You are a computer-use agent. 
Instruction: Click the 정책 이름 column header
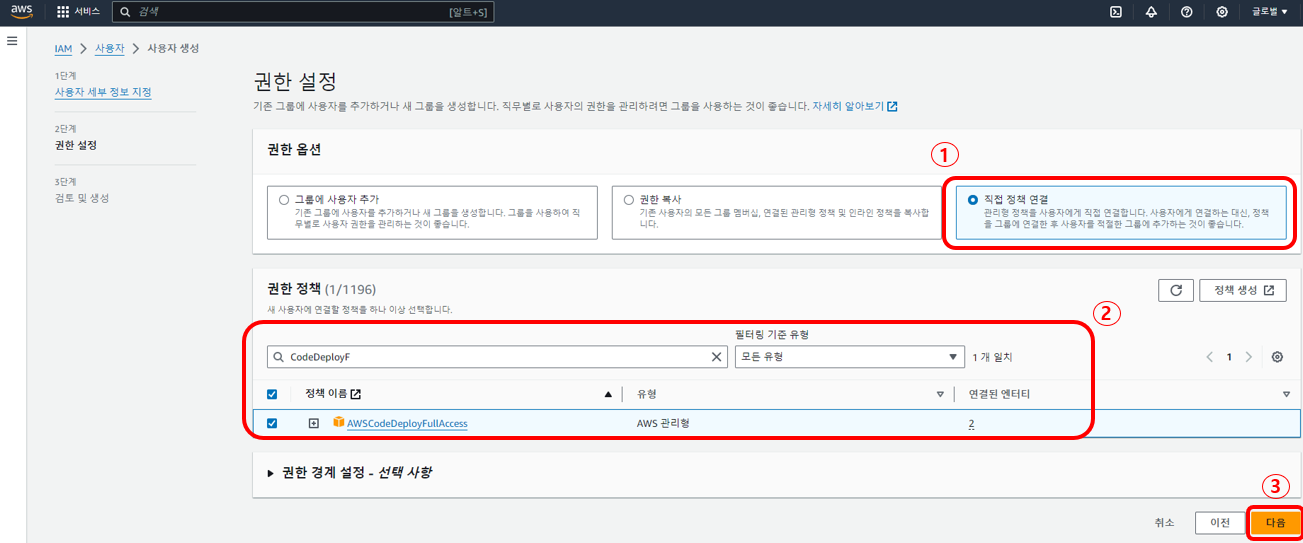click(333, 394)
